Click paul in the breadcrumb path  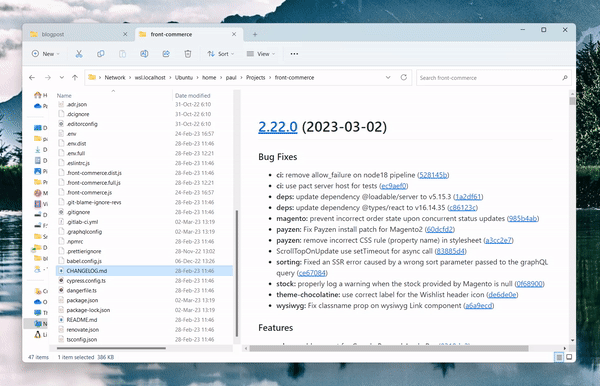pos(231,78)
